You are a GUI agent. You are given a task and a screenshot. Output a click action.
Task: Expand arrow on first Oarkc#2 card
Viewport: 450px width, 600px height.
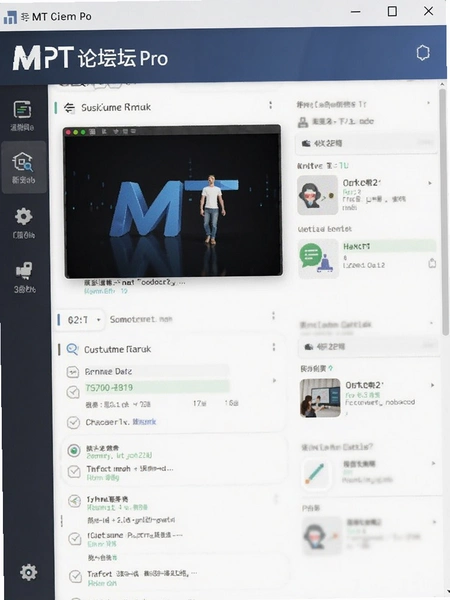tap(430, 183)
